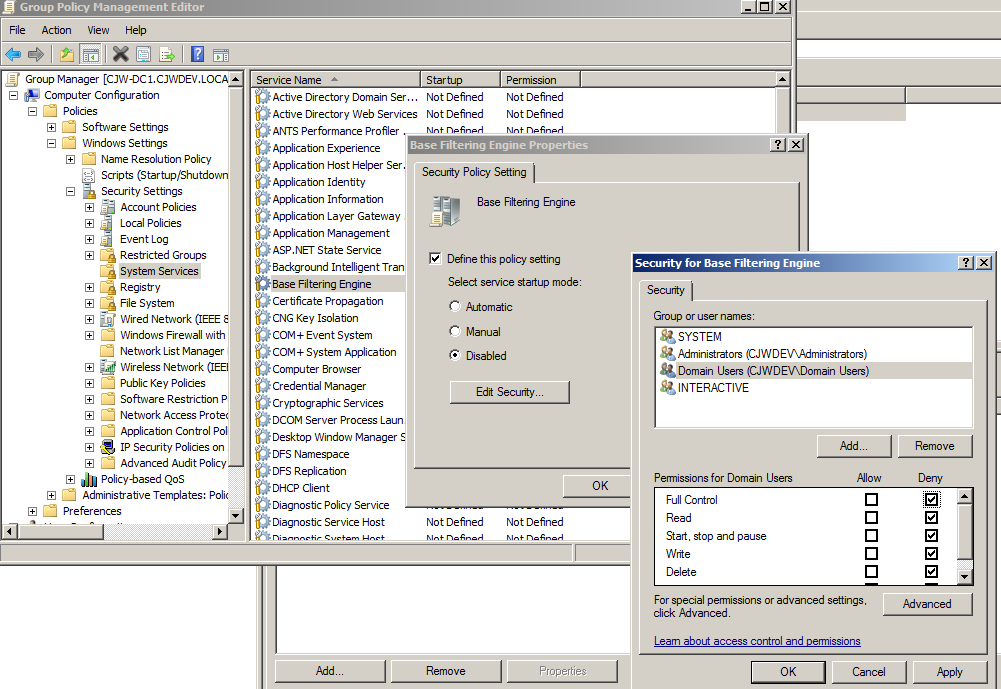Image resolution: width=1001 pixels, height=689 pixels.
Task: Open the Action menu
Action: click(x=55, y=29)
